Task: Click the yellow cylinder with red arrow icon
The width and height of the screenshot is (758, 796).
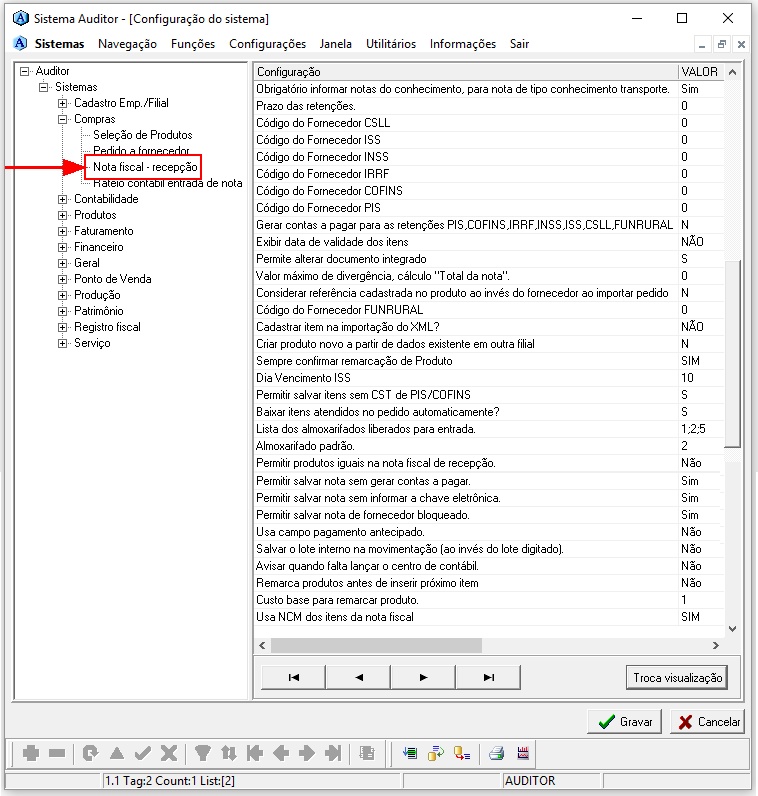Action: [462, 753]
